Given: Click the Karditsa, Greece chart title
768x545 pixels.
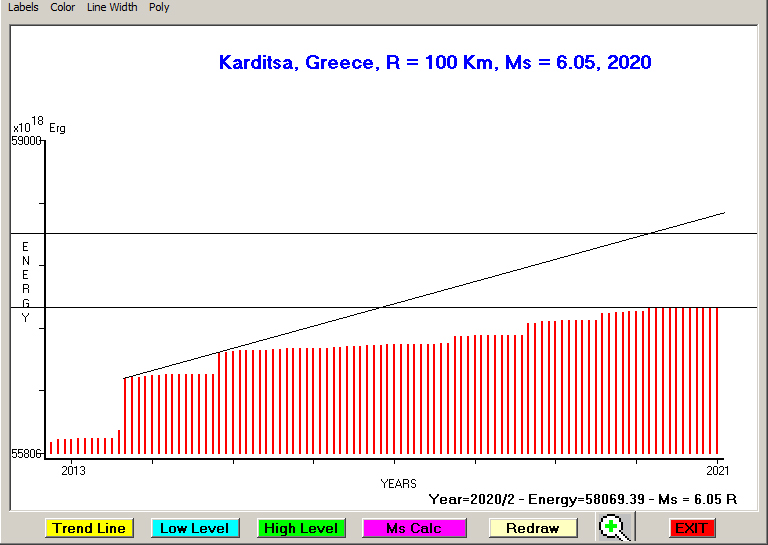Looking at the screenshot, I should 435,63.
